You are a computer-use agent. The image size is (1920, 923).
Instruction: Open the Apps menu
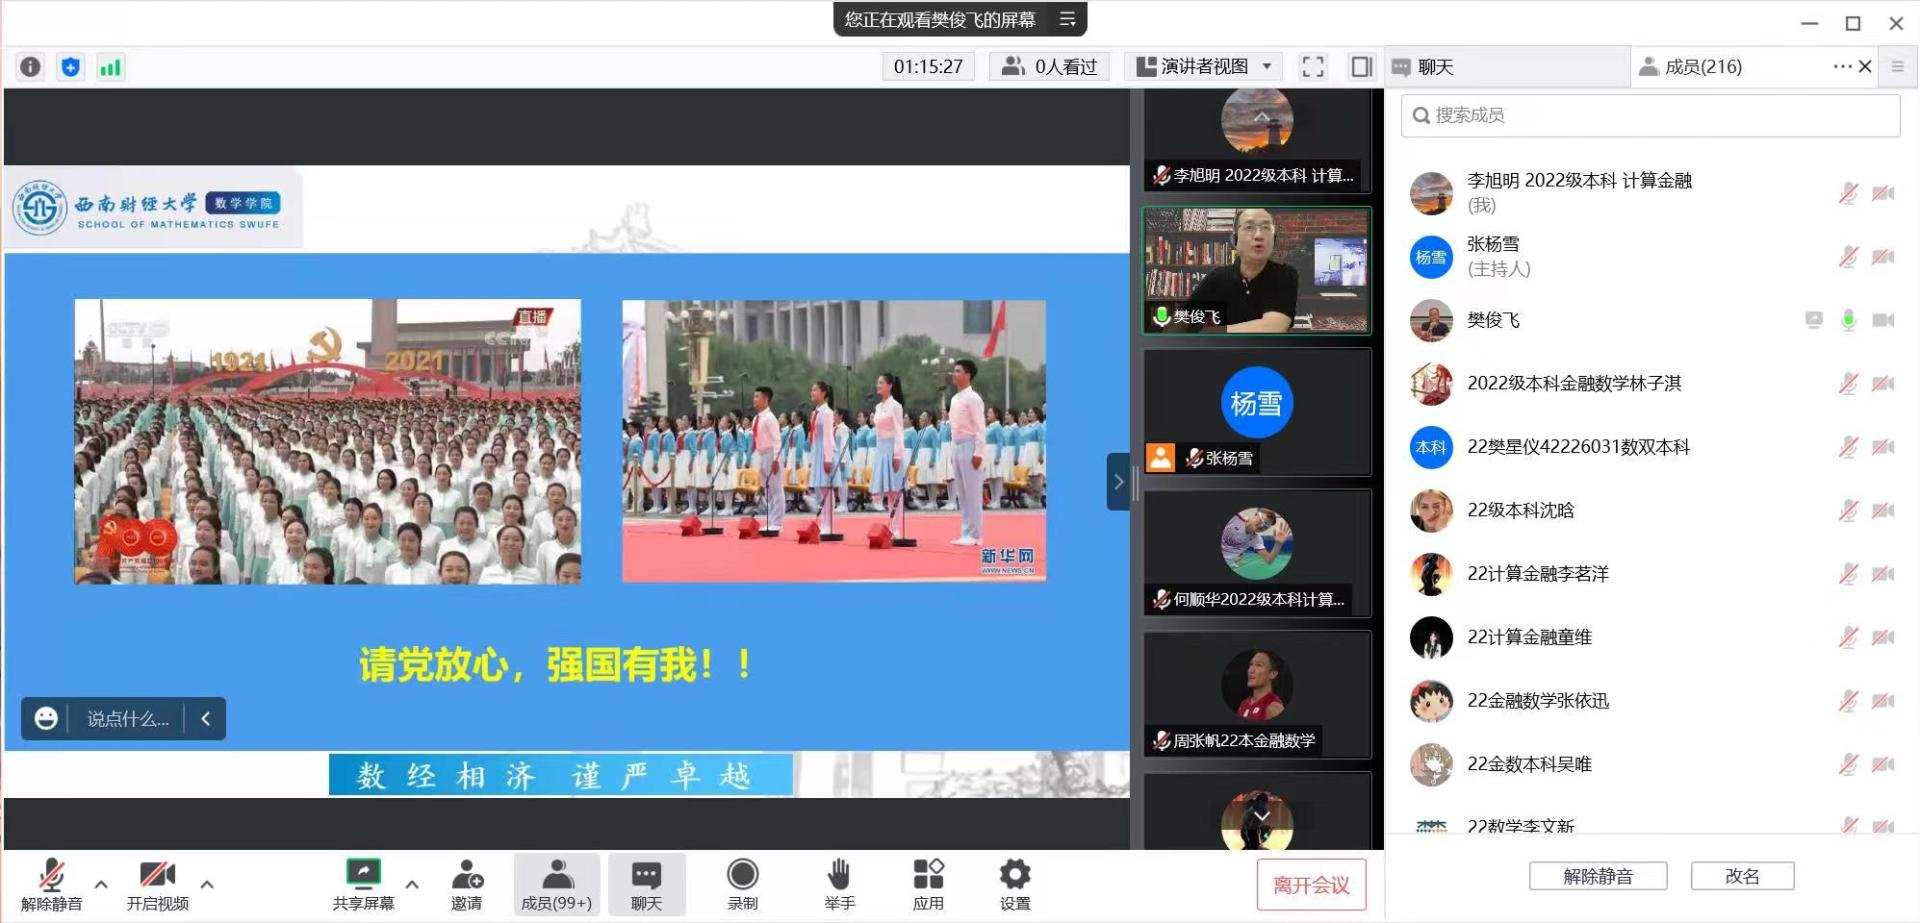pos(927,884)
